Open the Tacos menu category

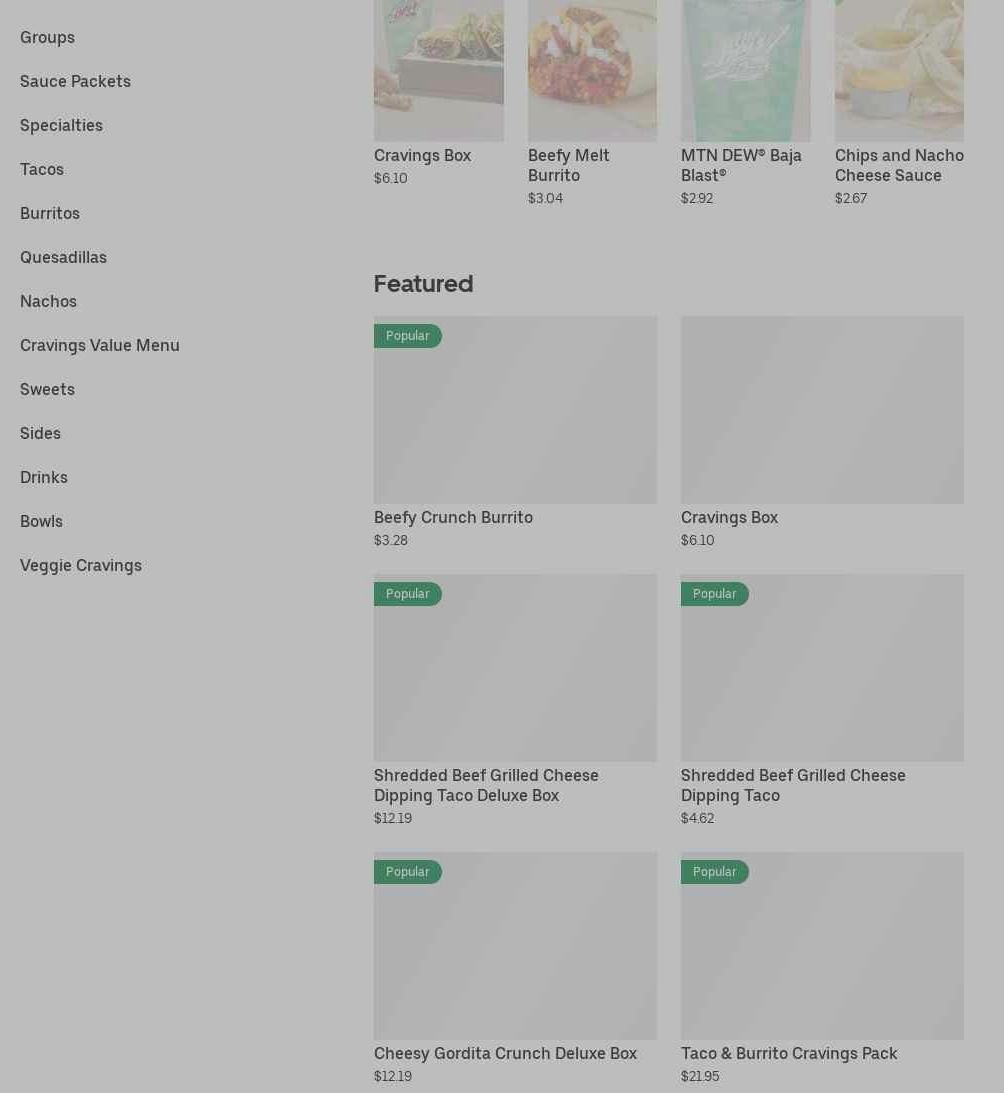click(42, 169)
